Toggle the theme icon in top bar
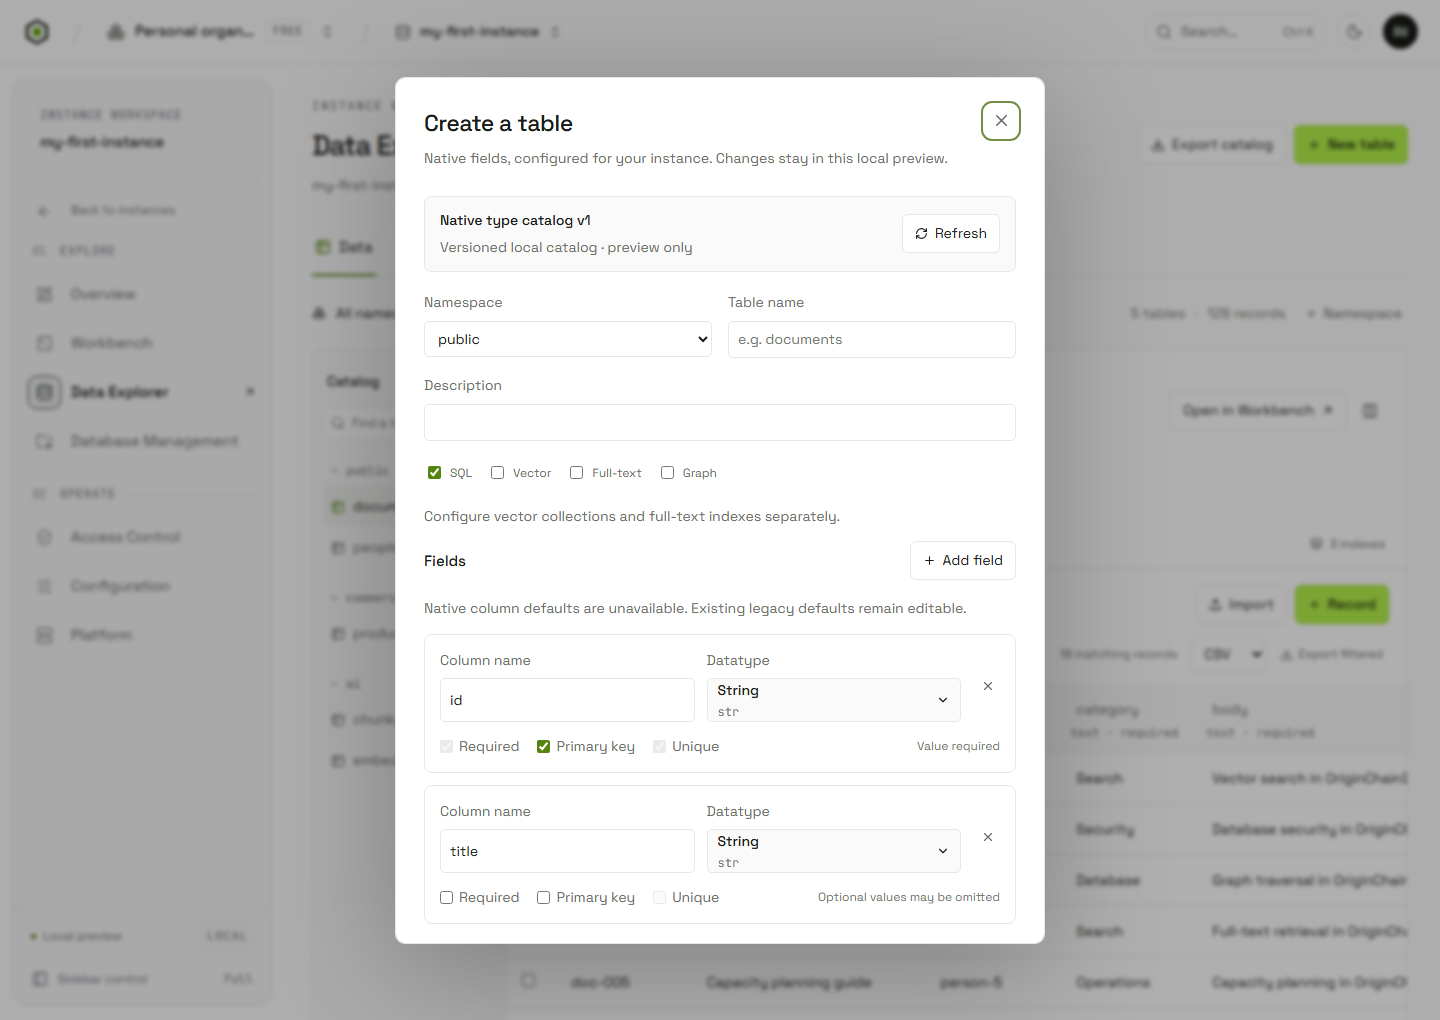Image resolution: width=1440 pixels, height=1020 pixels. 1354,32
